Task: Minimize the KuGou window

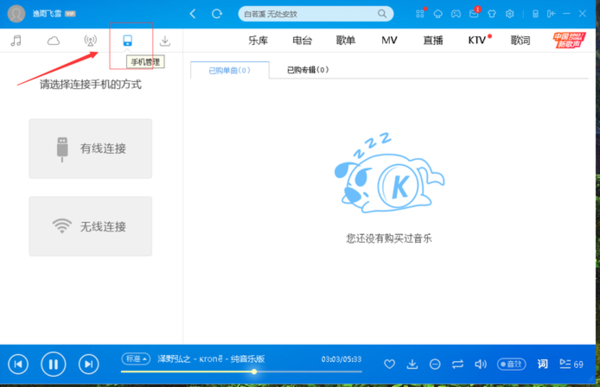Action: [567, 14]
